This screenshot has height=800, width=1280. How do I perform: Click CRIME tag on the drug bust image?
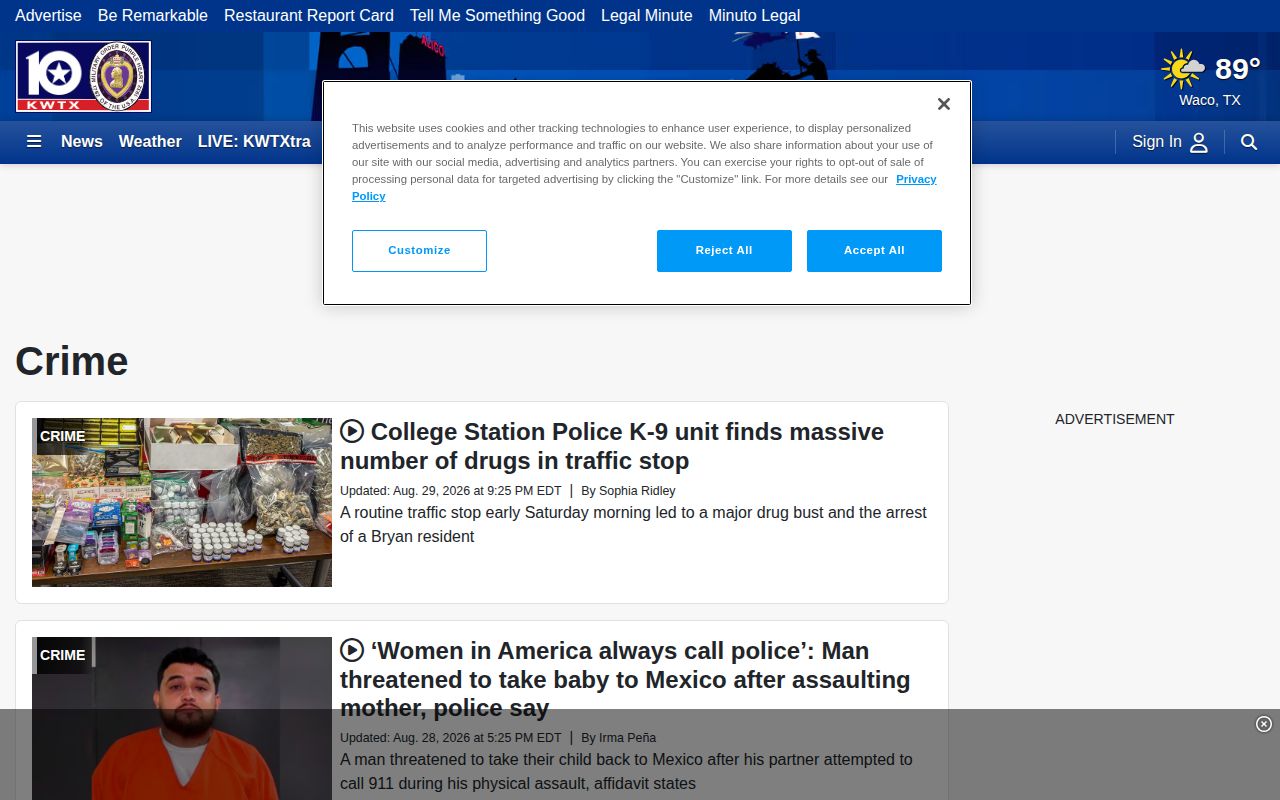[x=63, y=436]
